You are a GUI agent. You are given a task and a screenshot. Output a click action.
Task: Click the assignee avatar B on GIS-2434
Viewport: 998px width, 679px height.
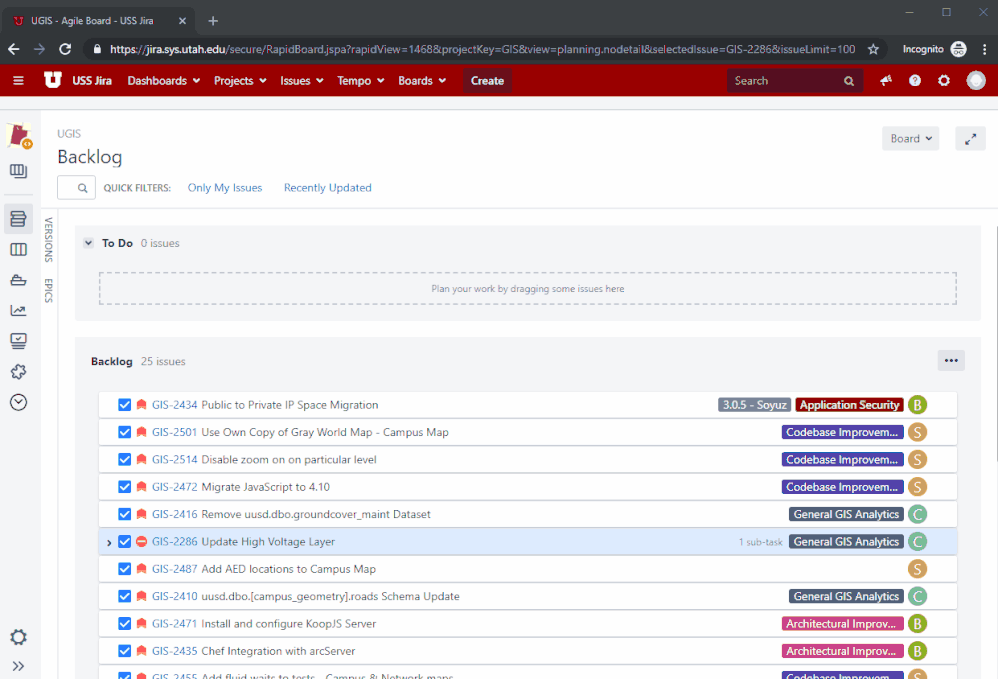coord(917,405)
